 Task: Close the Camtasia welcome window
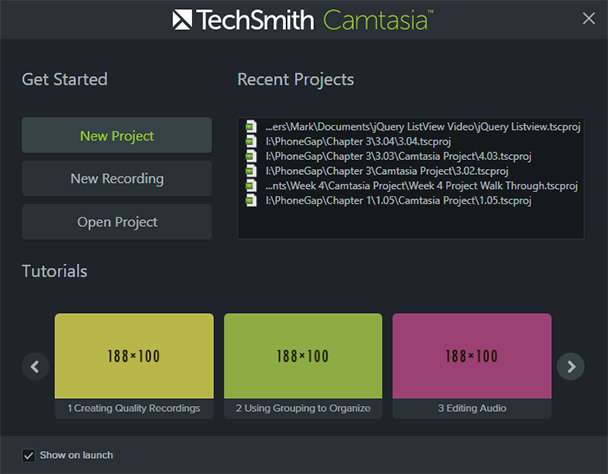(x=588, y=18)
